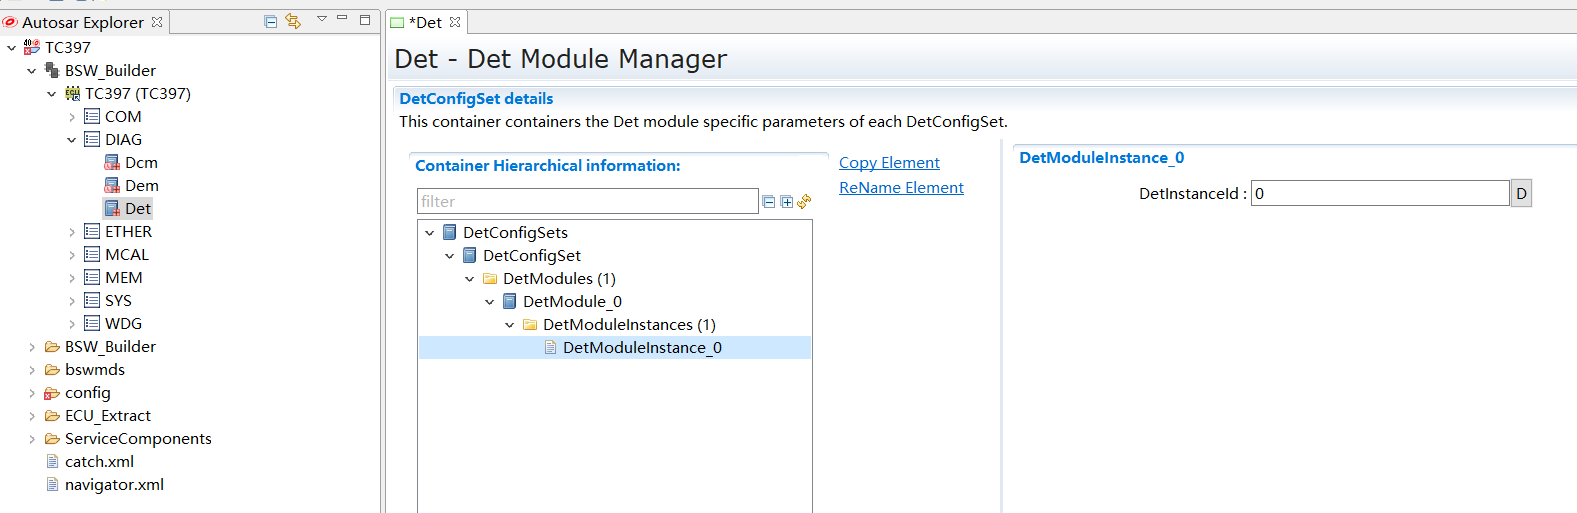The height and width of the screenshot is (513, 1577).
Task: Click the Copy Element link
Action: click(889, 163)
